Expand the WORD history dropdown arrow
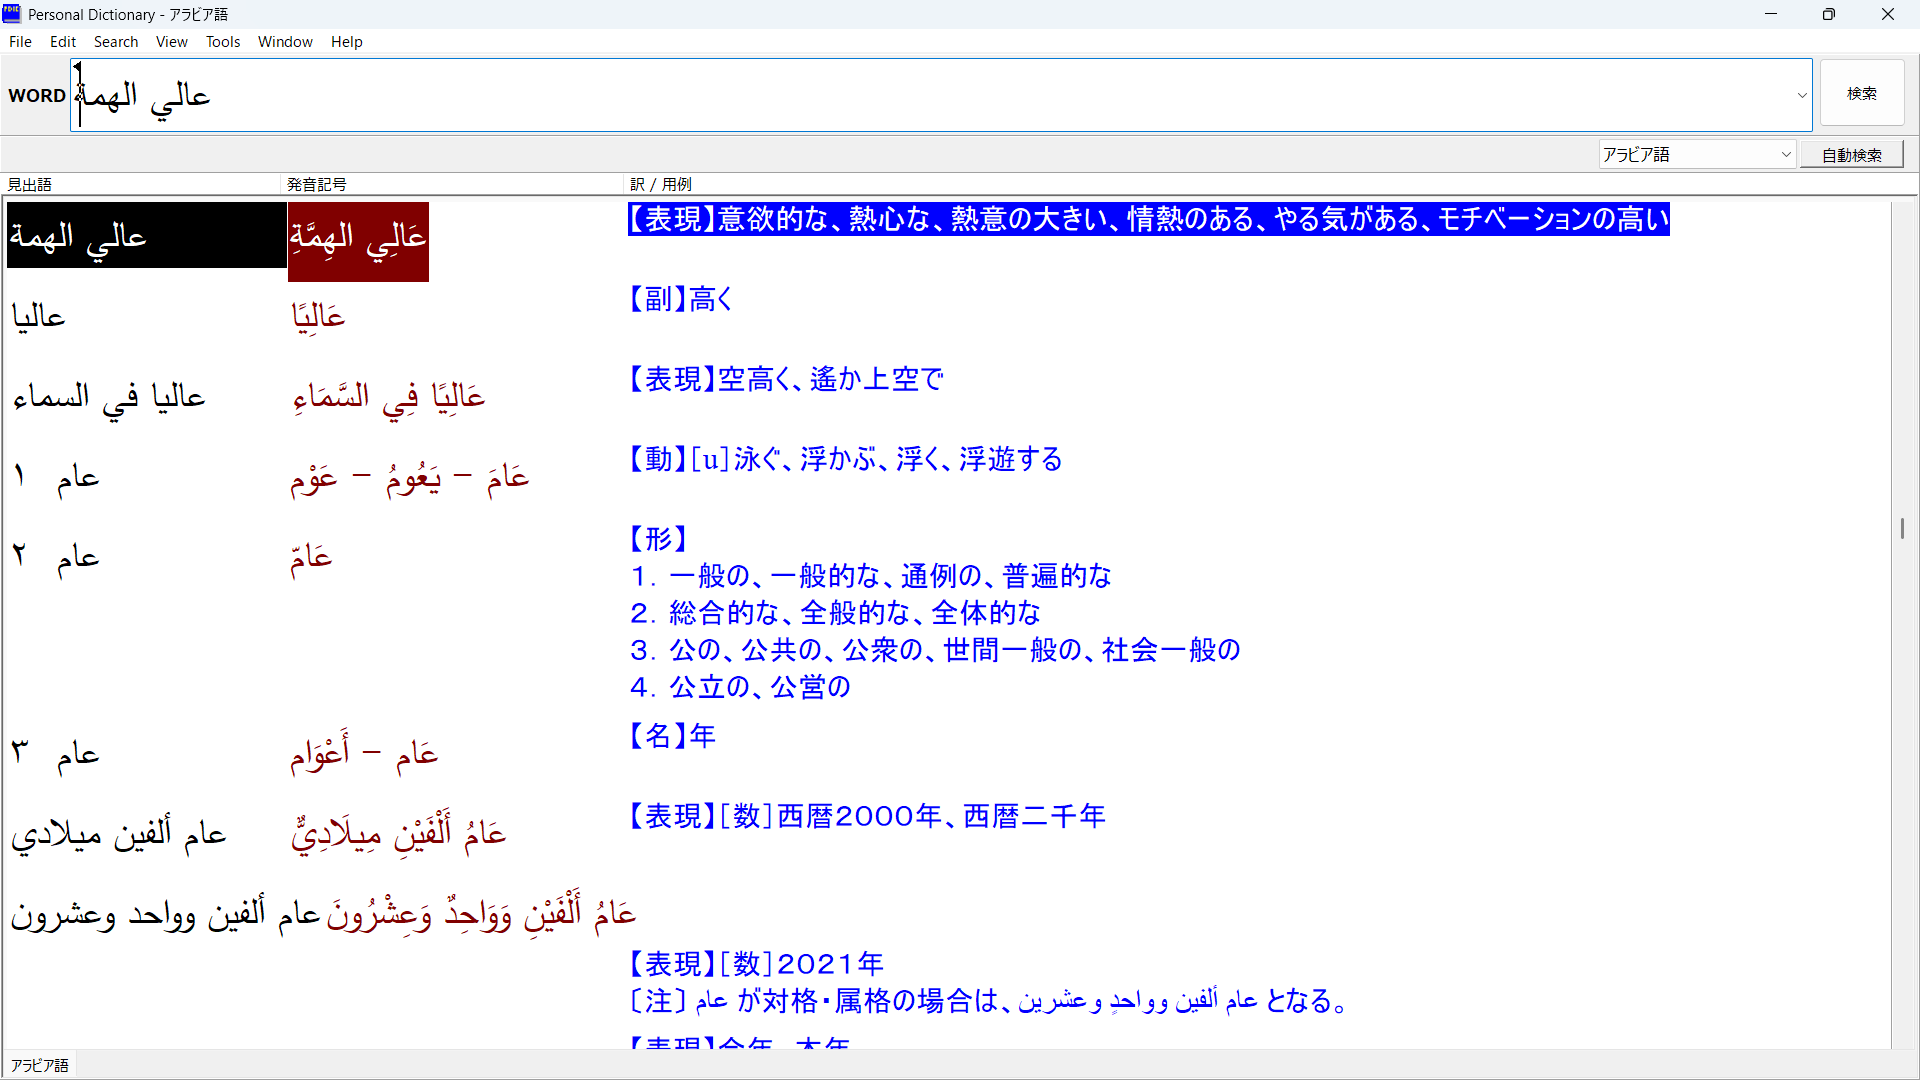The height and width of the screenshot is (1080, 1920). [1802, 96]
